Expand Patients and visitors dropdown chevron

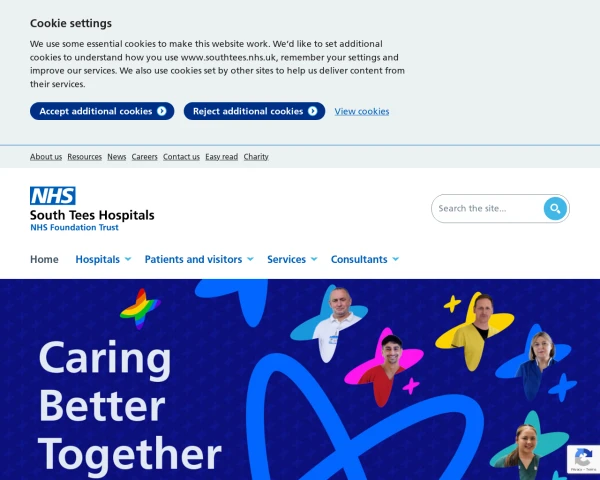click(251, 259)
